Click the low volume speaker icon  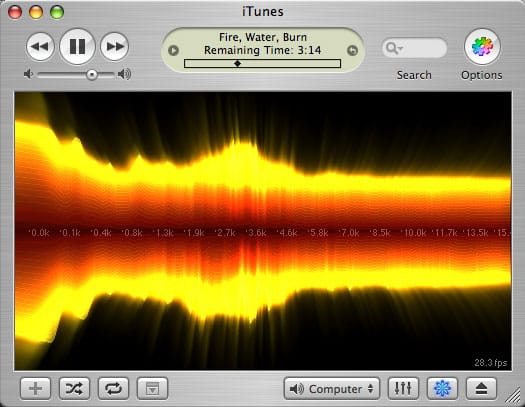[x=28, y=74]
